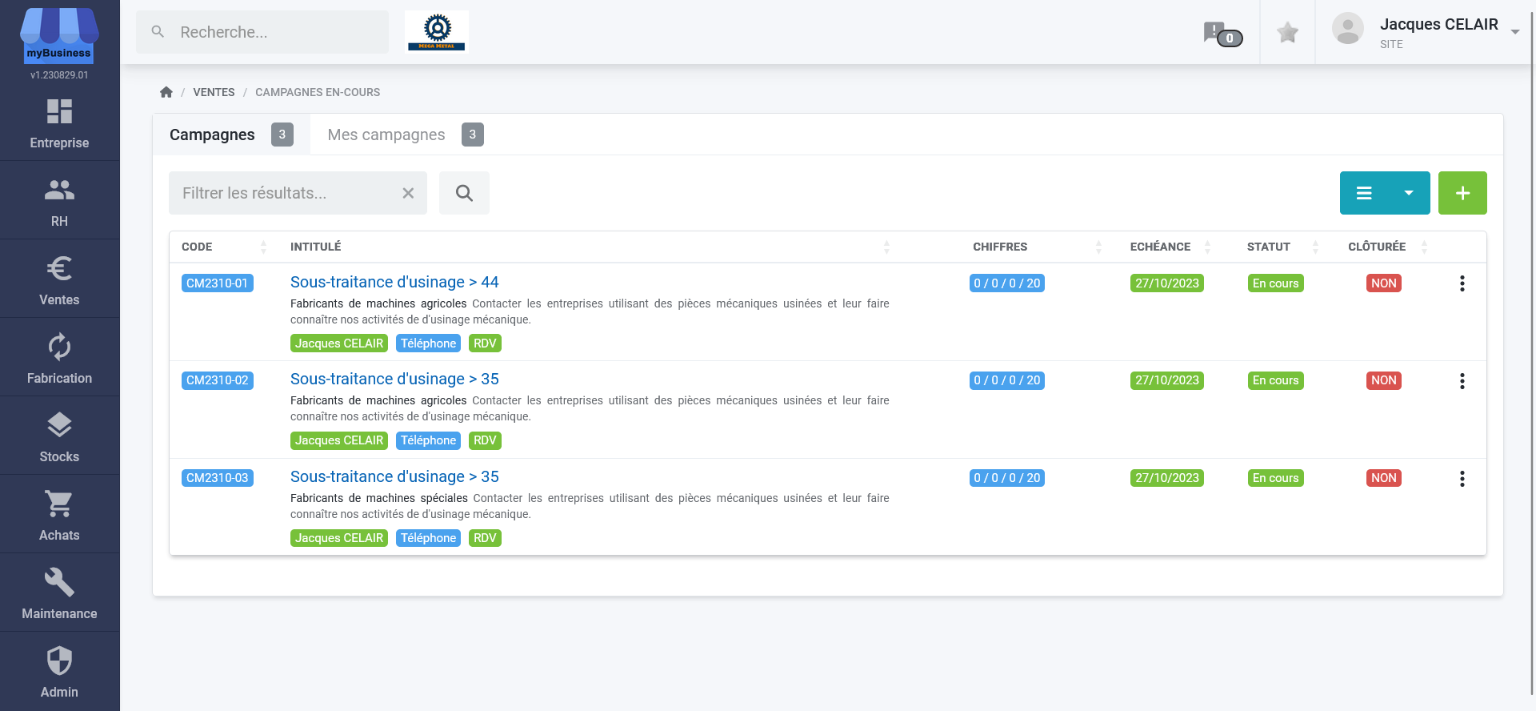This screenshot has width=1536, height=711.
Task: Open actions menu for campaign CM2310-02
Action: pyautogui.click(x=1462, y=381)
